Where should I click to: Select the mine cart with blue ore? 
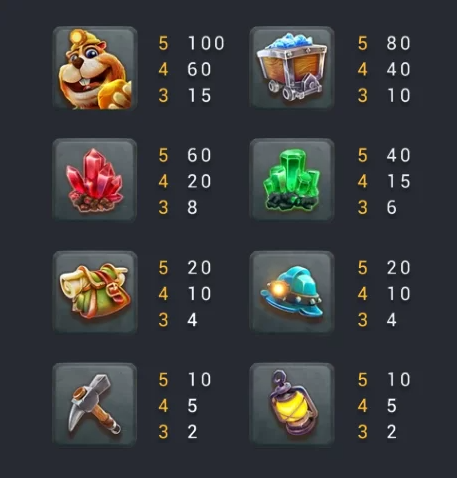tap(292, 67)
